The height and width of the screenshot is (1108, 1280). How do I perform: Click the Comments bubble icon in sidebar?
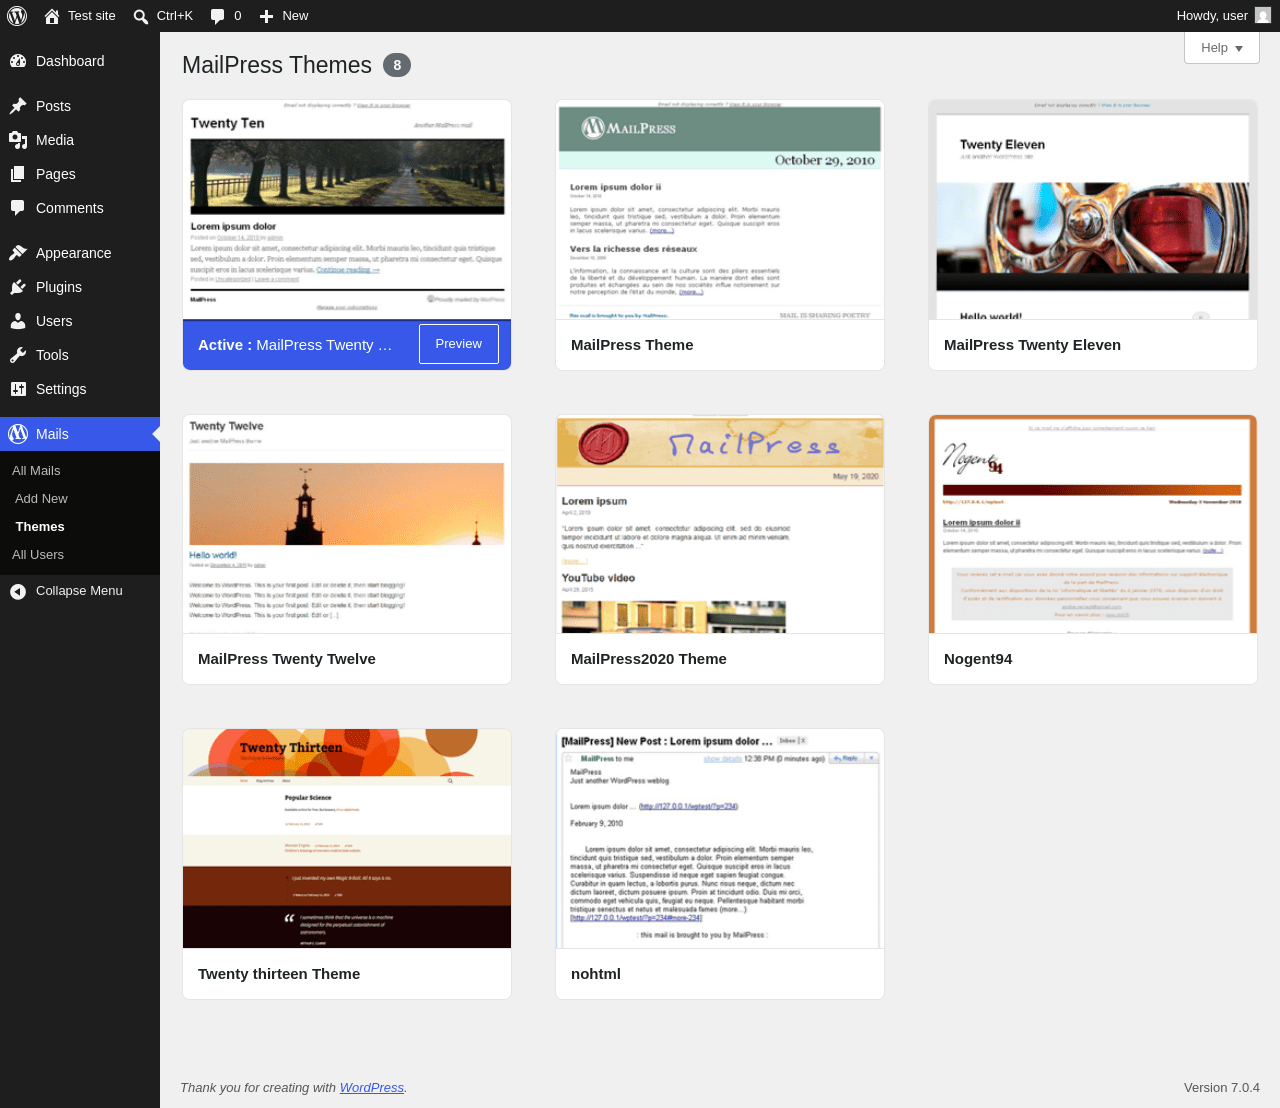[18, 208]
